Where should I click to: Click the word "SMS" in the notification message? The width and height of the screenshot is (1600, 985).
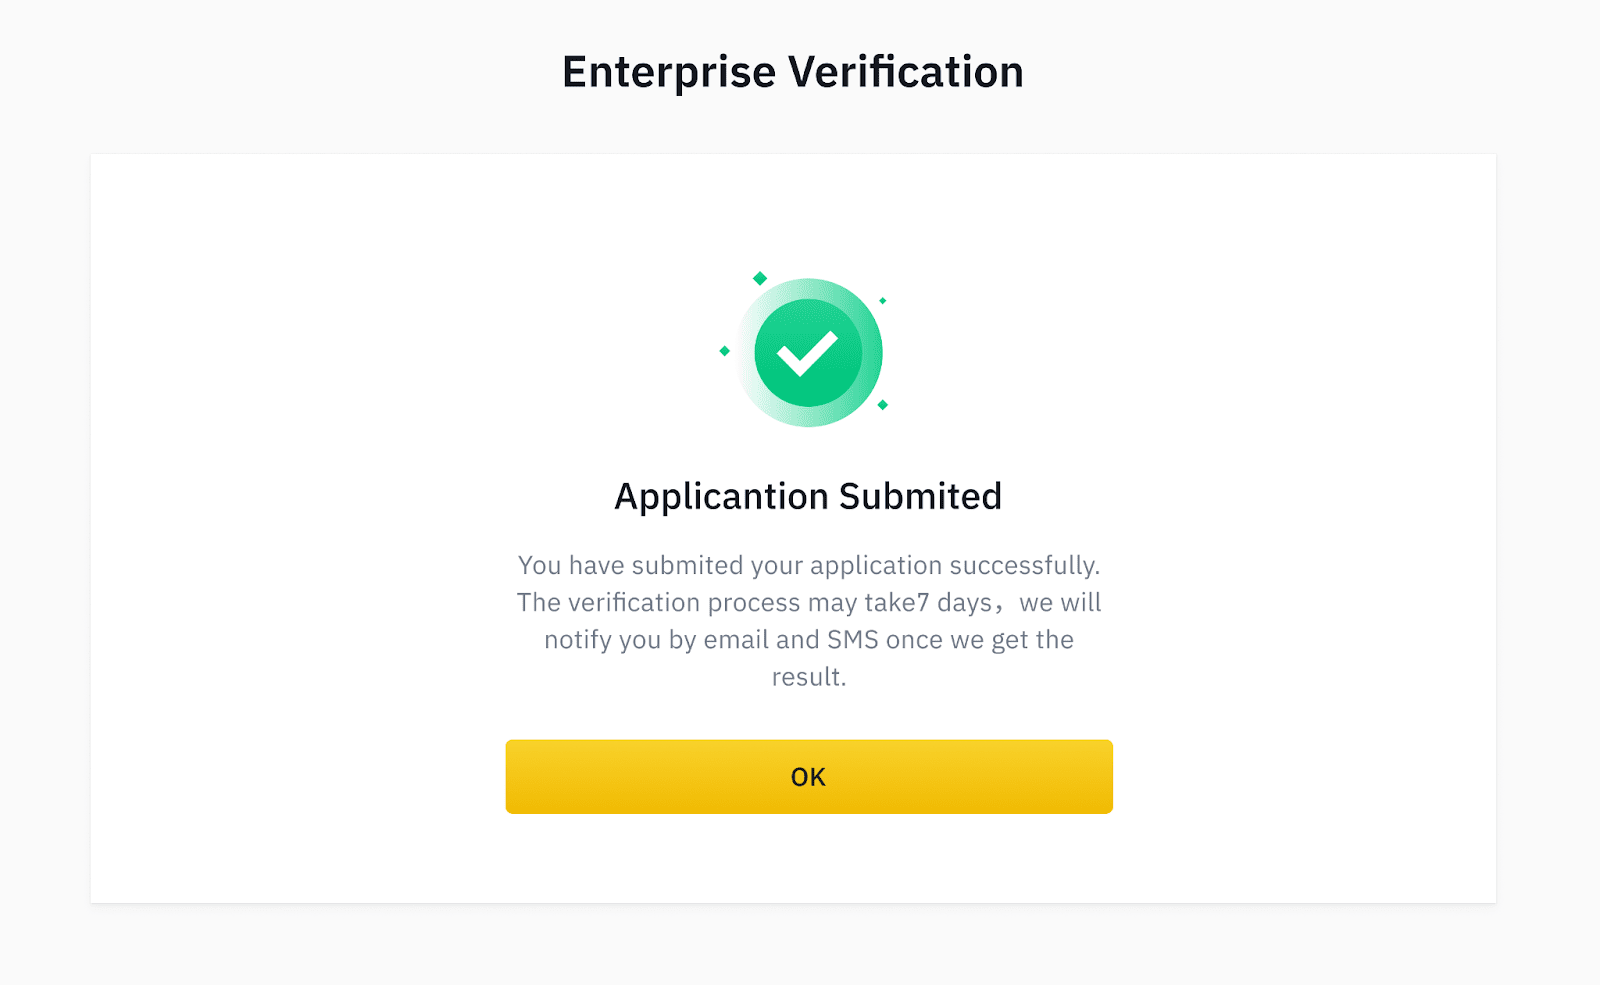[852, 640]
